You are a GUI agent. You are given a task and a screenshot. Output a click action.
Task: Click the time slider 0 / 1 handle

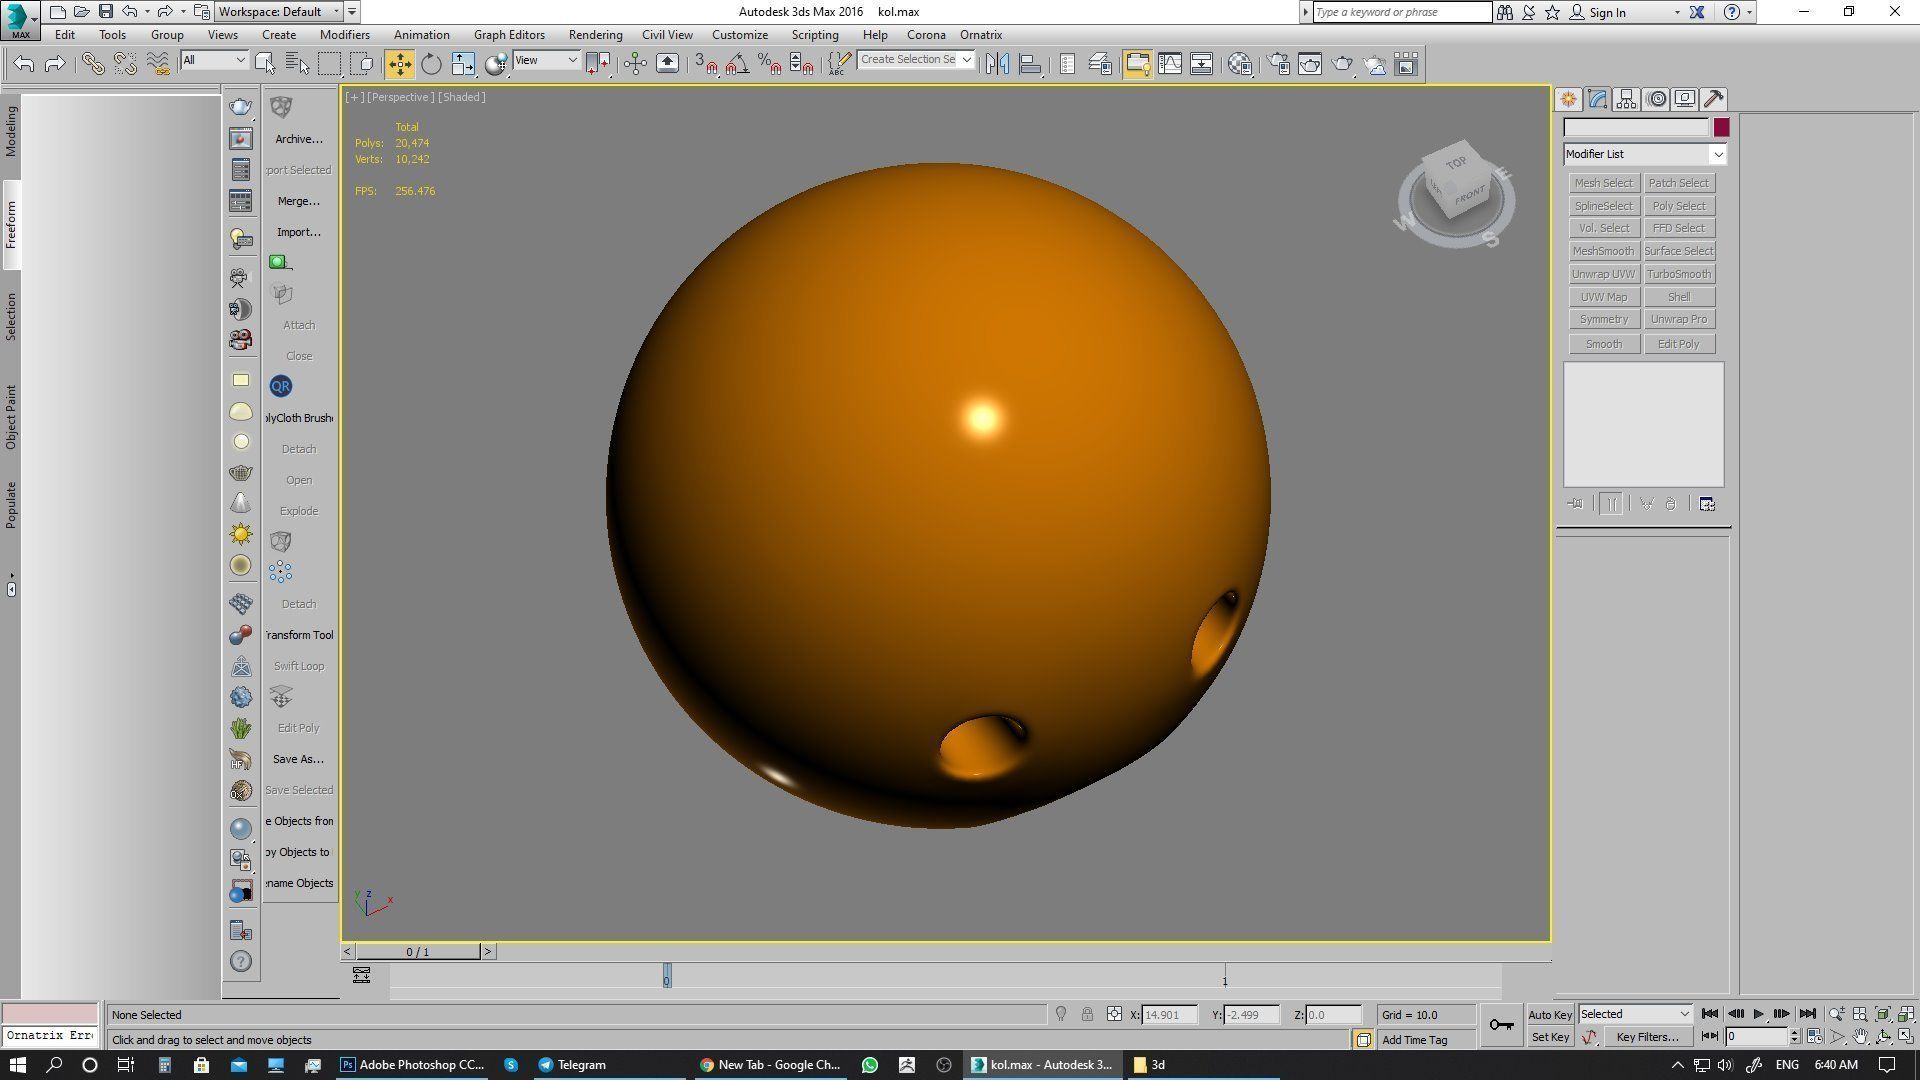[x=418, y=952]
